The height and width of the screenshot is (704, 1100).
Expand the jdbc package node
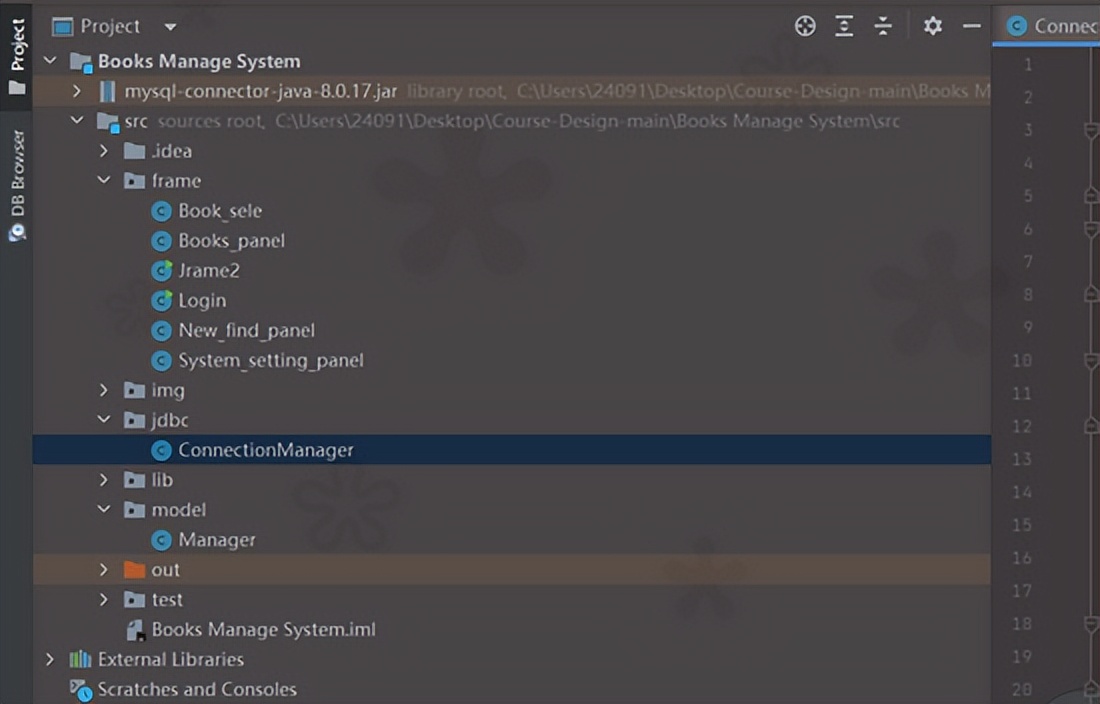tap(104, 420)
